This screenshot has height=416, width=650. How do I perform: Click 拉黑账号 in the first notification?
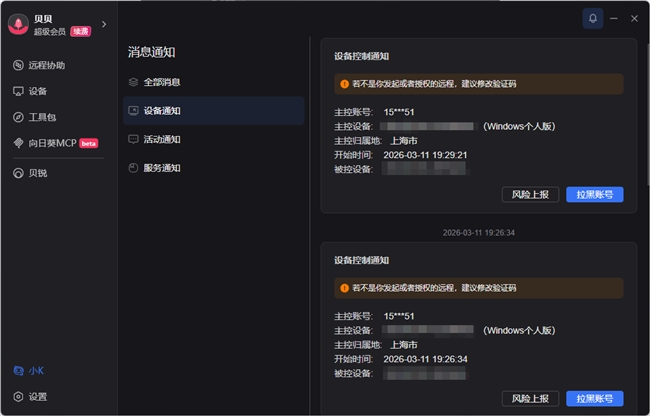click(x=594, y=195)
